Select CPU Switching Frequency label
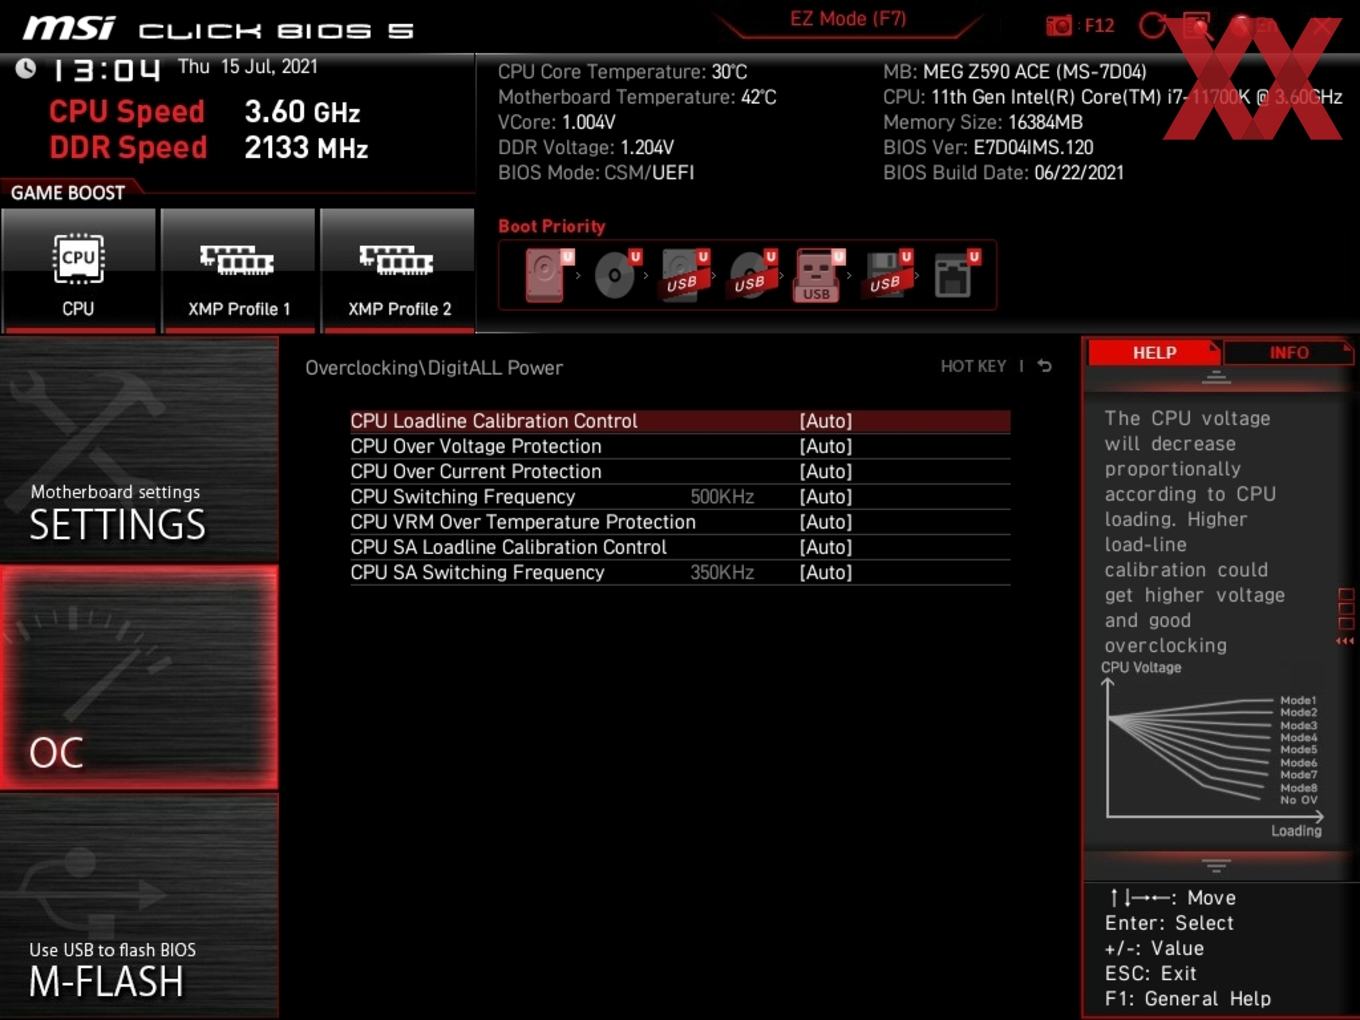The height and width of the screenshot is (1020, 1360). [x=463, y=497]
